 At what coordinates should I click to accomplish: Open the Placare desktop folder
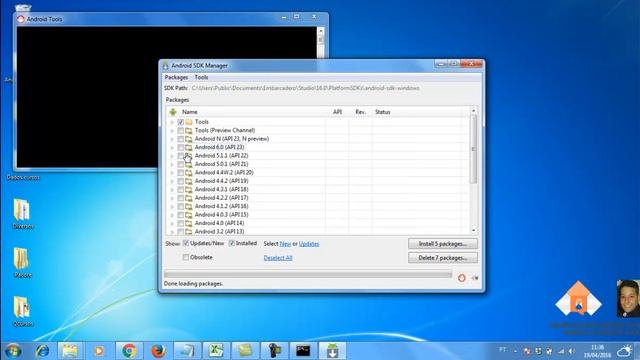[x=22, y=262]
